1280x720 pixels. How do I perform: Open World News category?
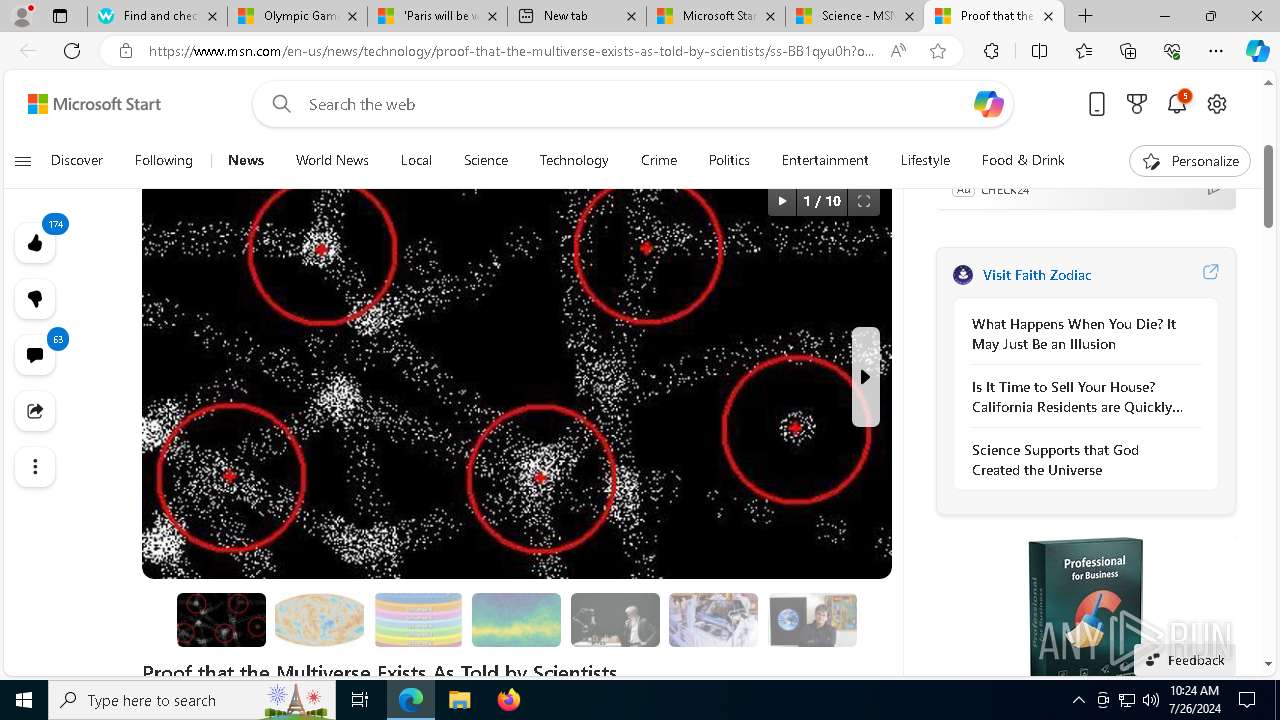click(332, 160)
